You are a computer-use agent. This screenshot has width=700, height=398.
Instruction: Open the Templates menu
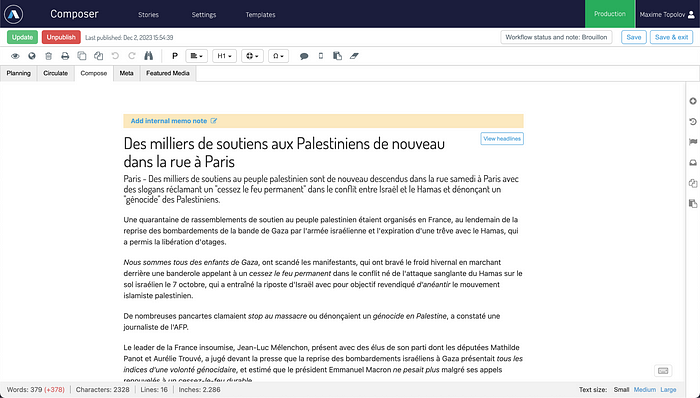[260, 15]
